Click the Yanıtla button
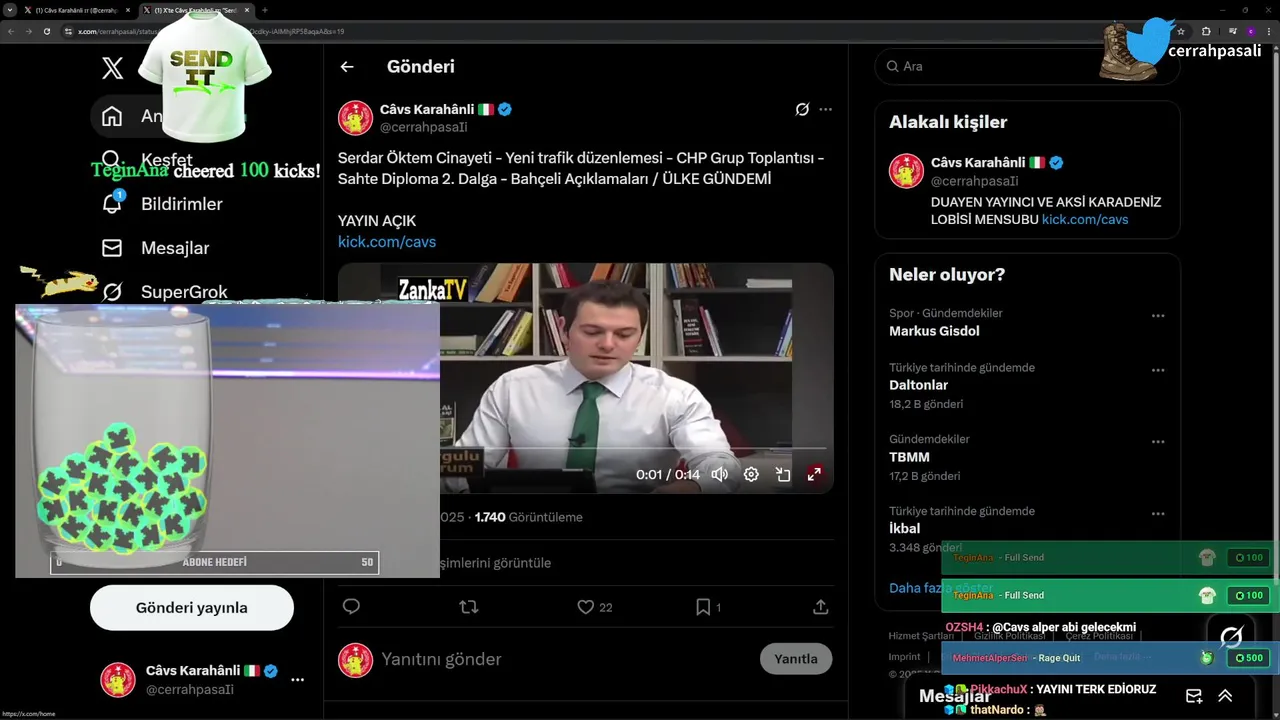Image resolution: width=1280 pixels, height=720 pixels. tap(796, 659)
